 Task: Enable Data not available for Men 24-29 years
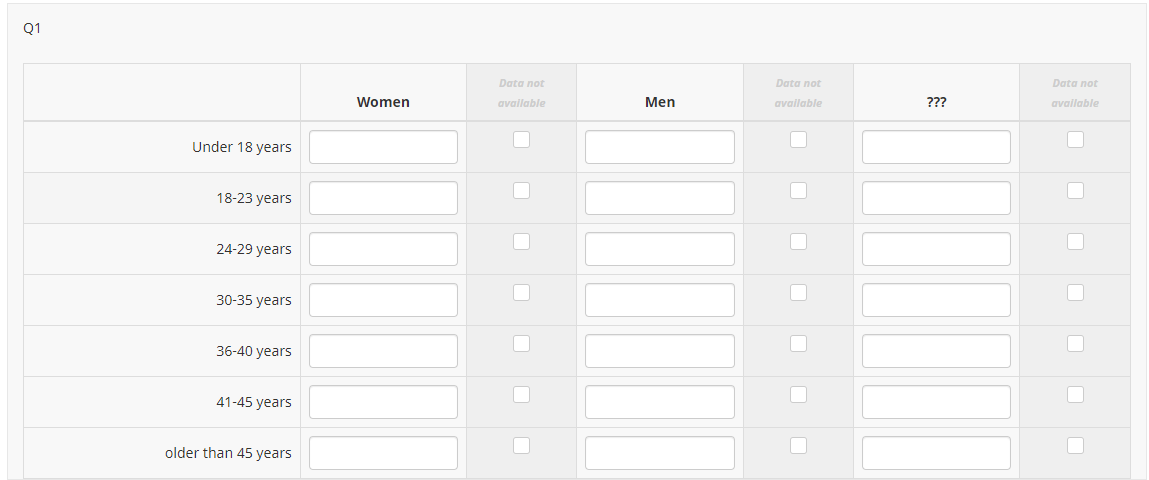(x=798, y=241)
